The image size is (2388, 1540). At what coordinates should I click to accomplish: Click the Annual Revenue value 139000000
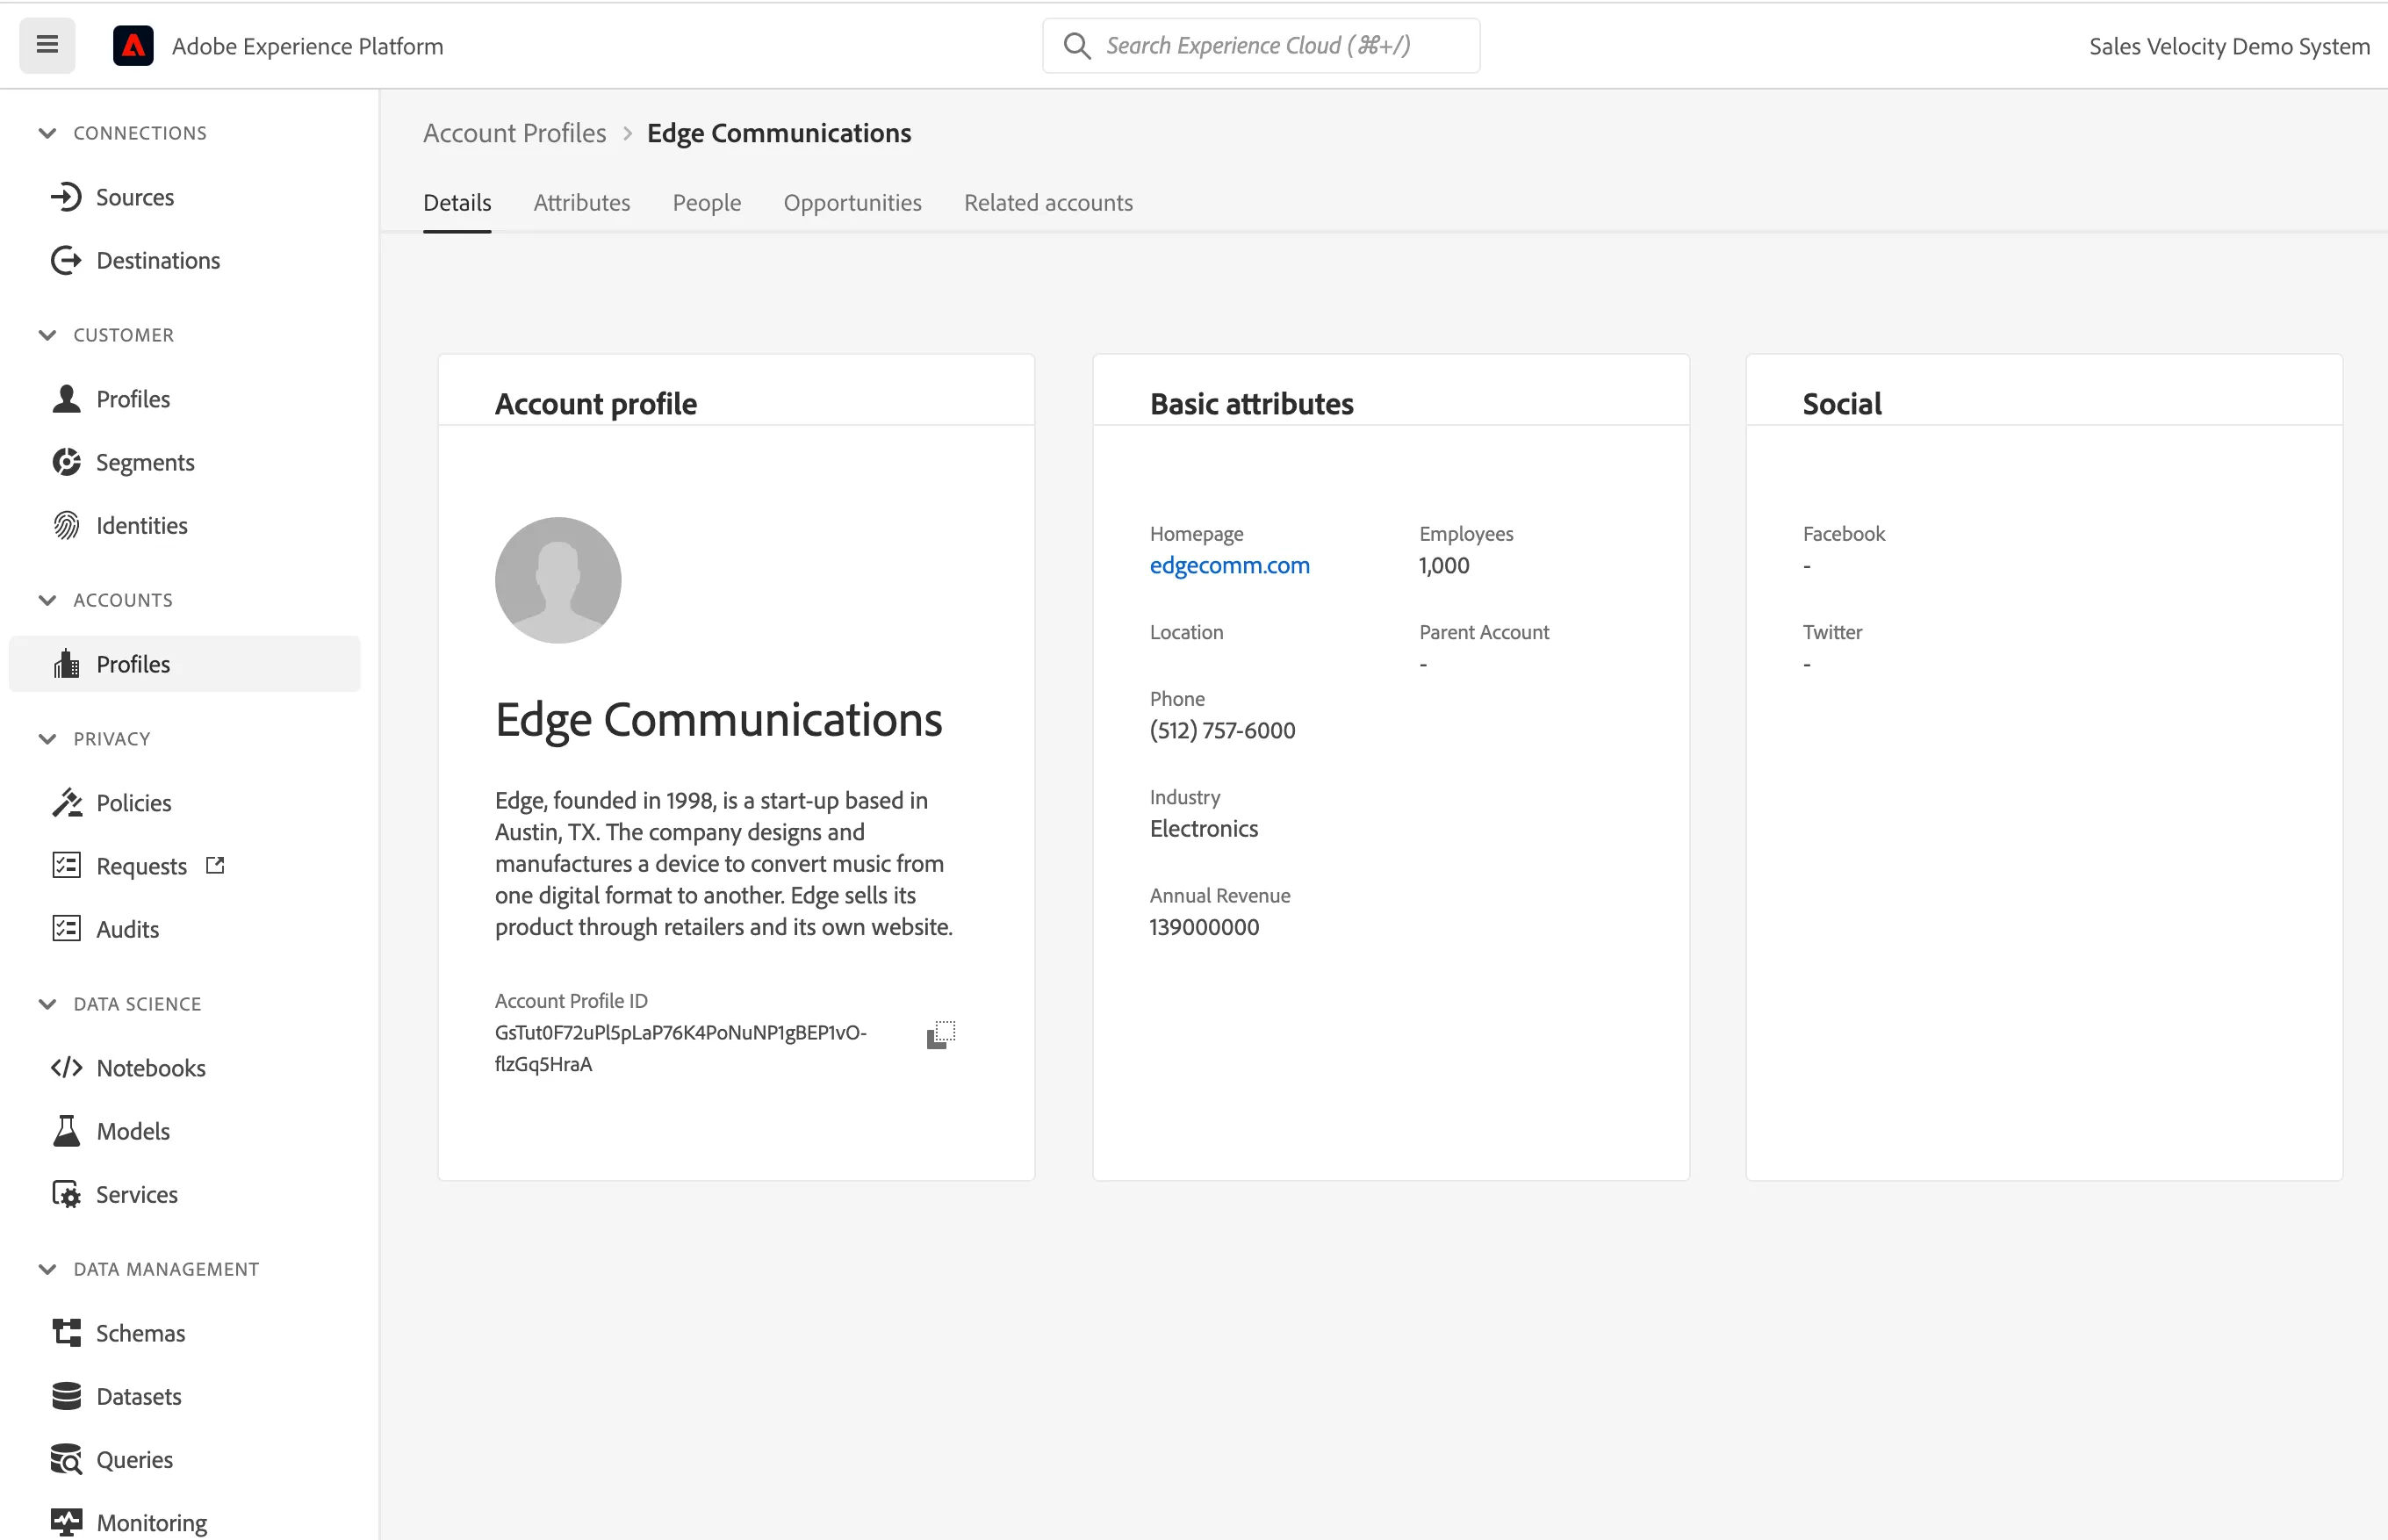tap(1204, 927)
